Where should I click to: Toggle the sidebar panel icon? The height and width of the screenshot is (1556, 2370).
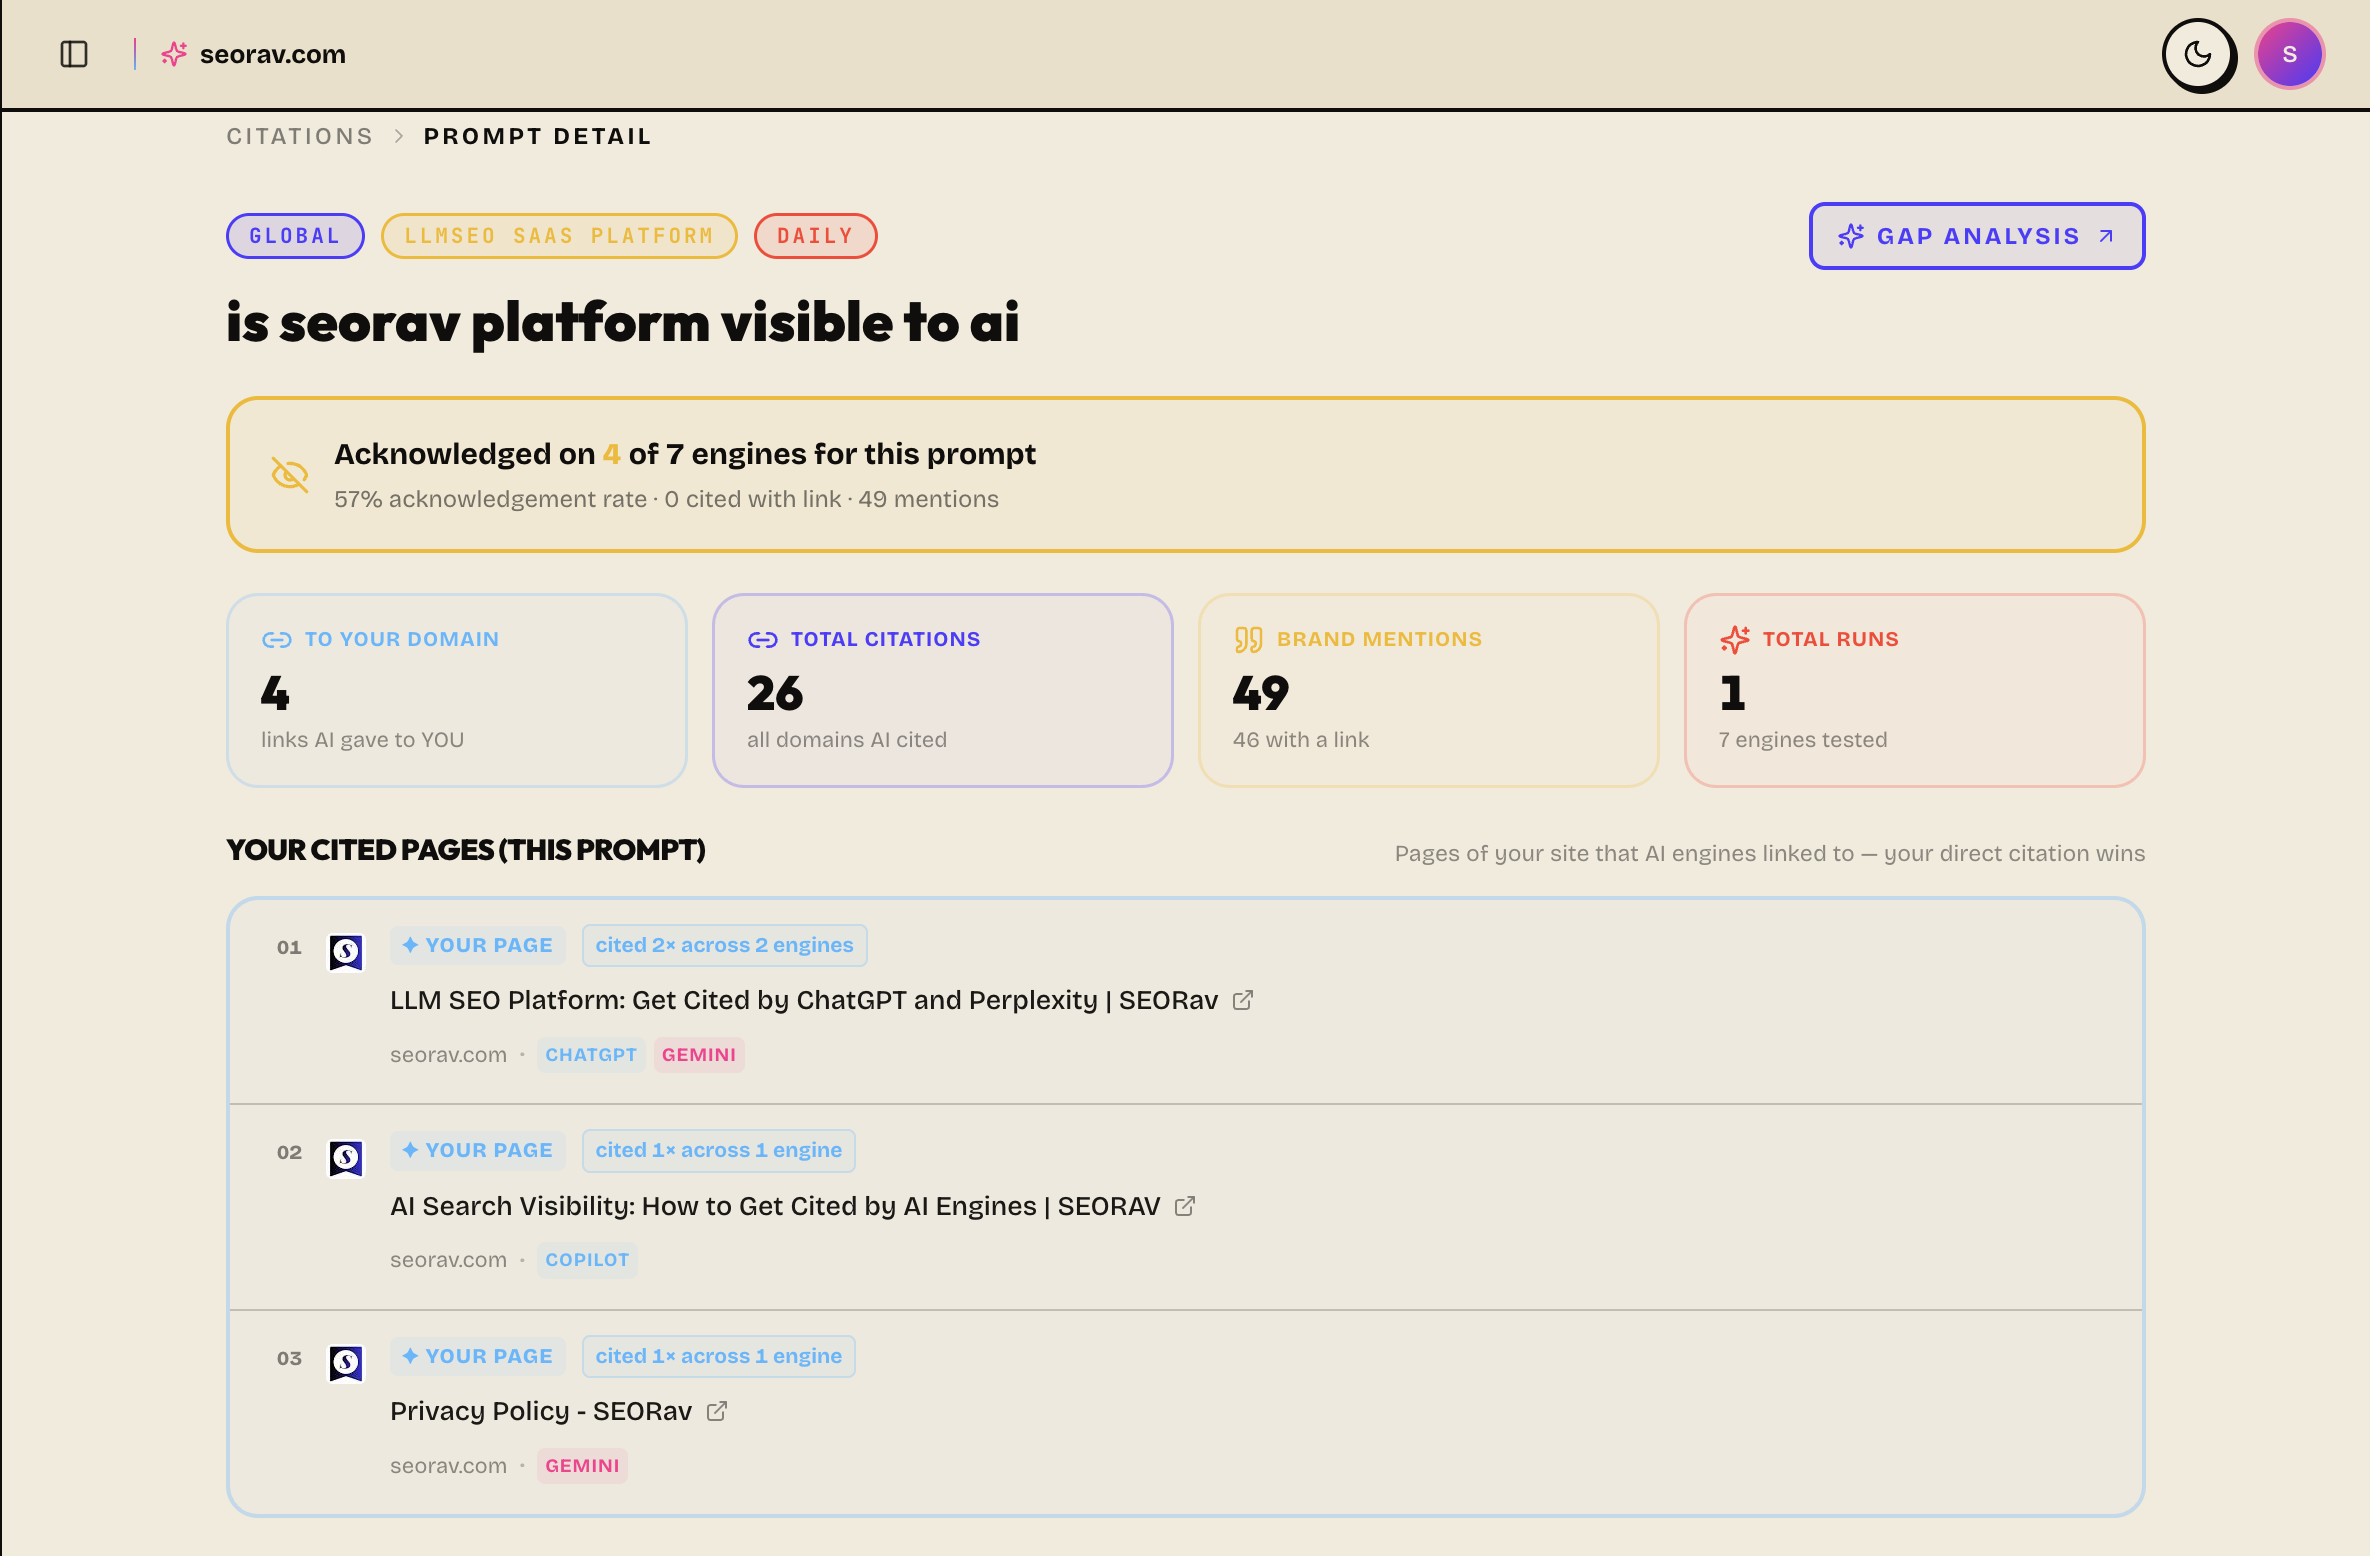pyautogui.click(x=74, y=54)
